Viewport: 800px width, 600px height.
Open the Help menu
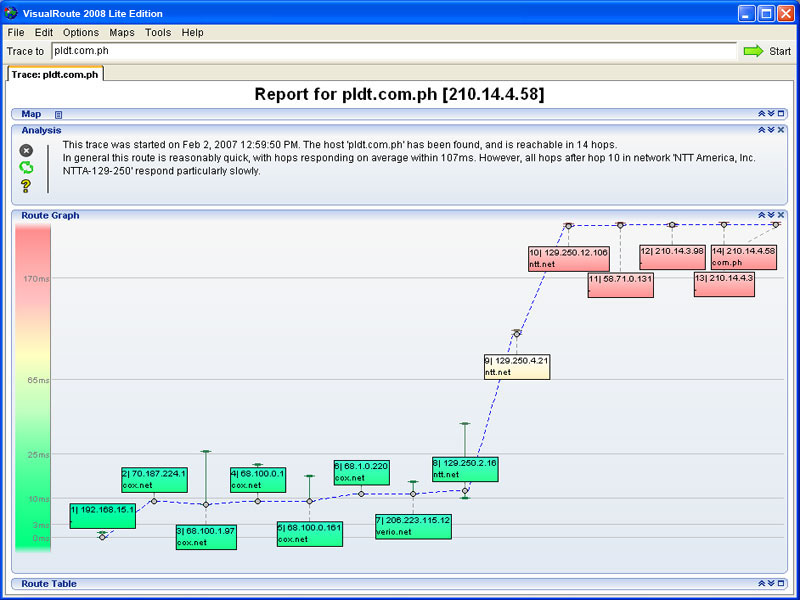(x=192, y=33)
